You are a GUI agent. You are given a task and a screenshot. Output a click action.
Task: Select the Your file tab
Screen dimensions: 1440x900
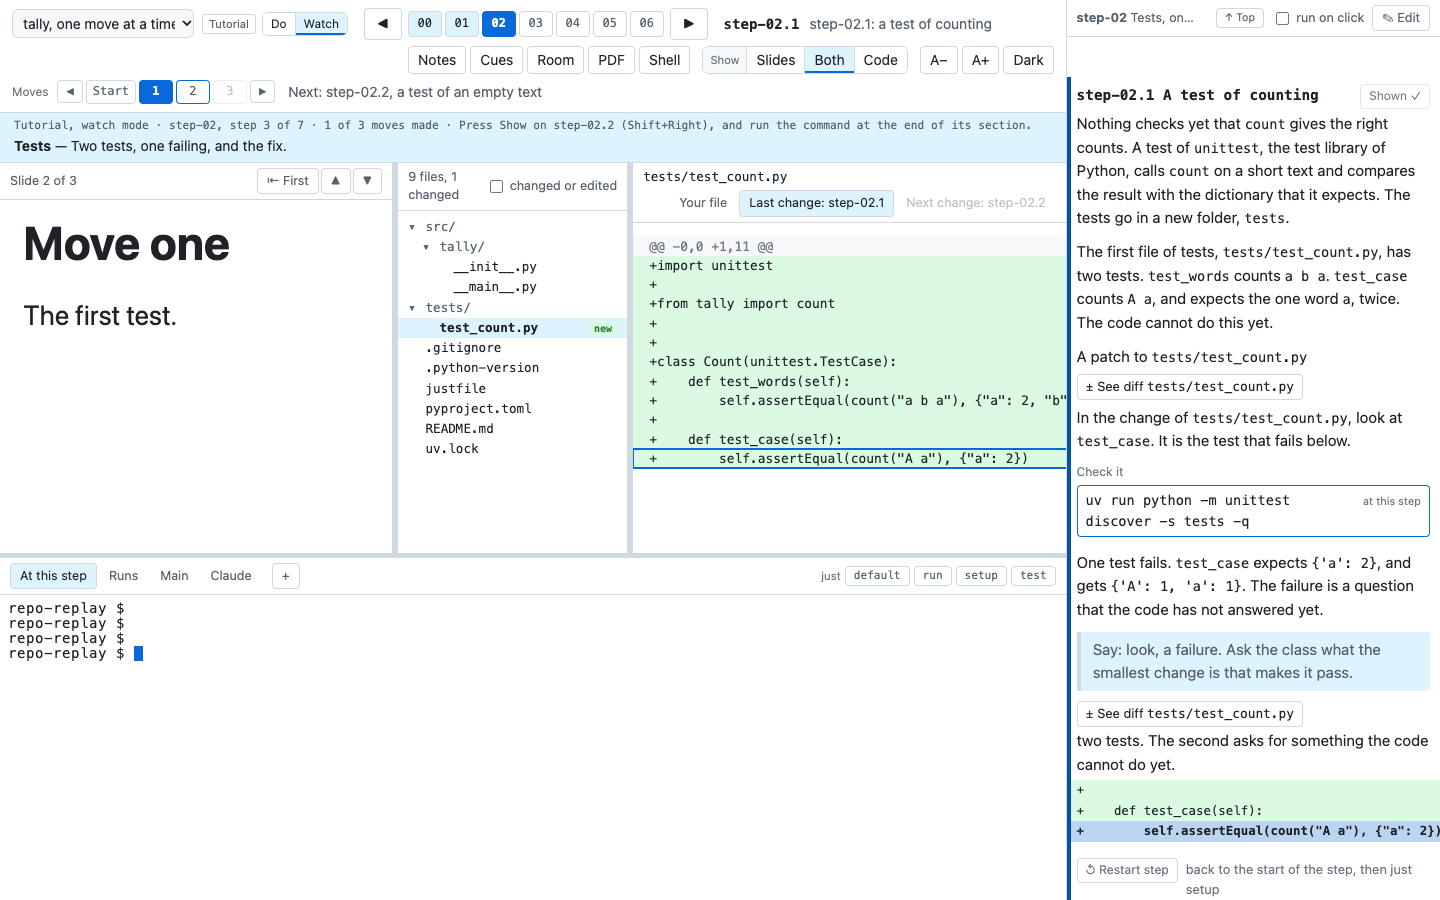[x=703, y=203]
